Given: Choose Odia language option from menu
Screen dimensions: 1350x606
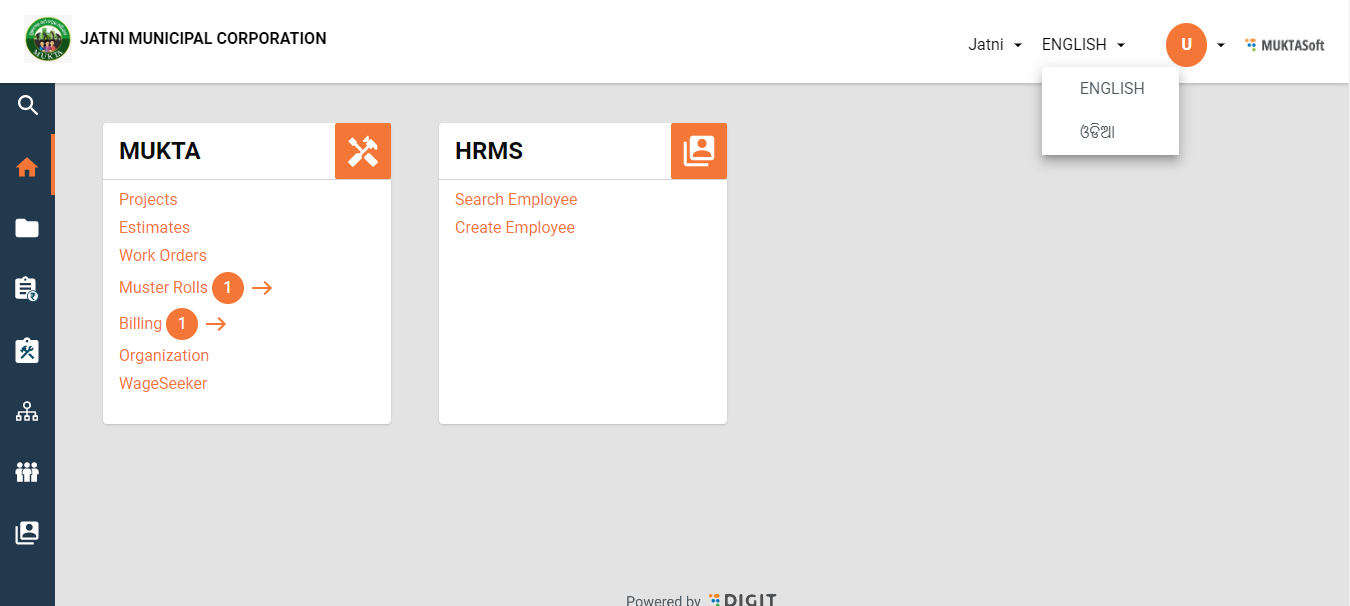Looking at the screenshot, I should pyautogui.click(x=1097, y=132).
